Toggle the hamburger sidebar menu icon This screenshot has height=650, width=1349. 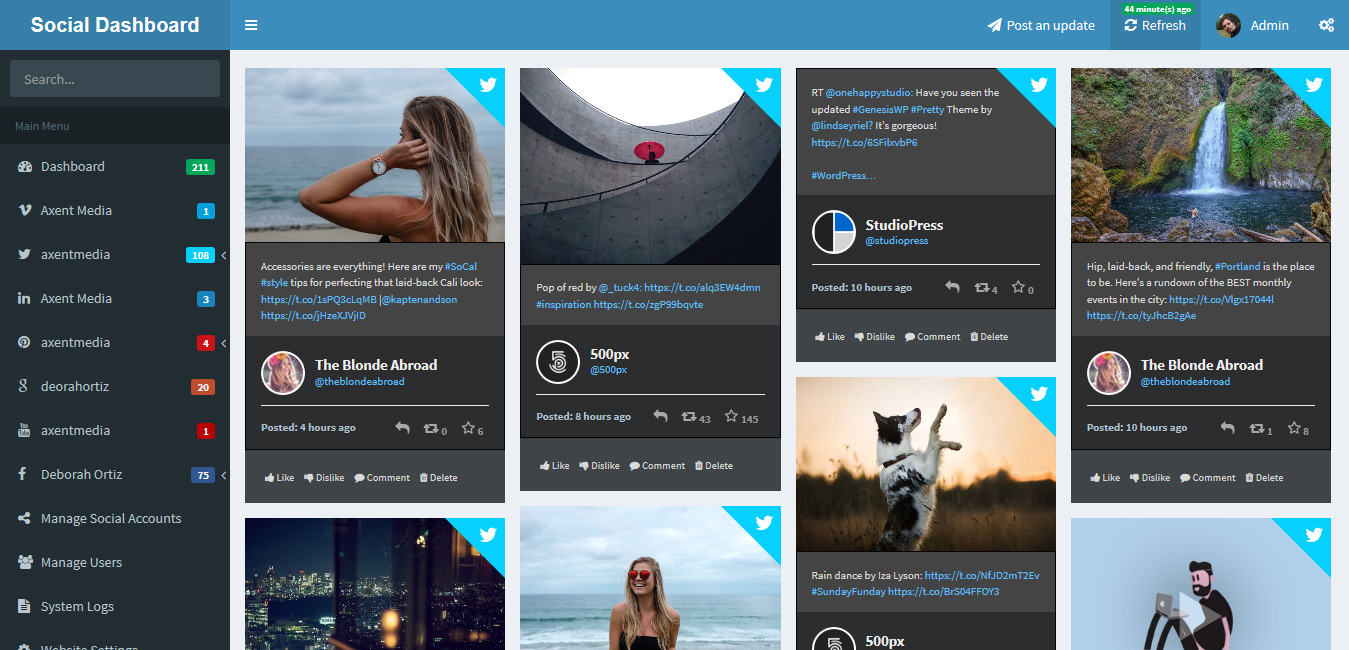[251, 25]
